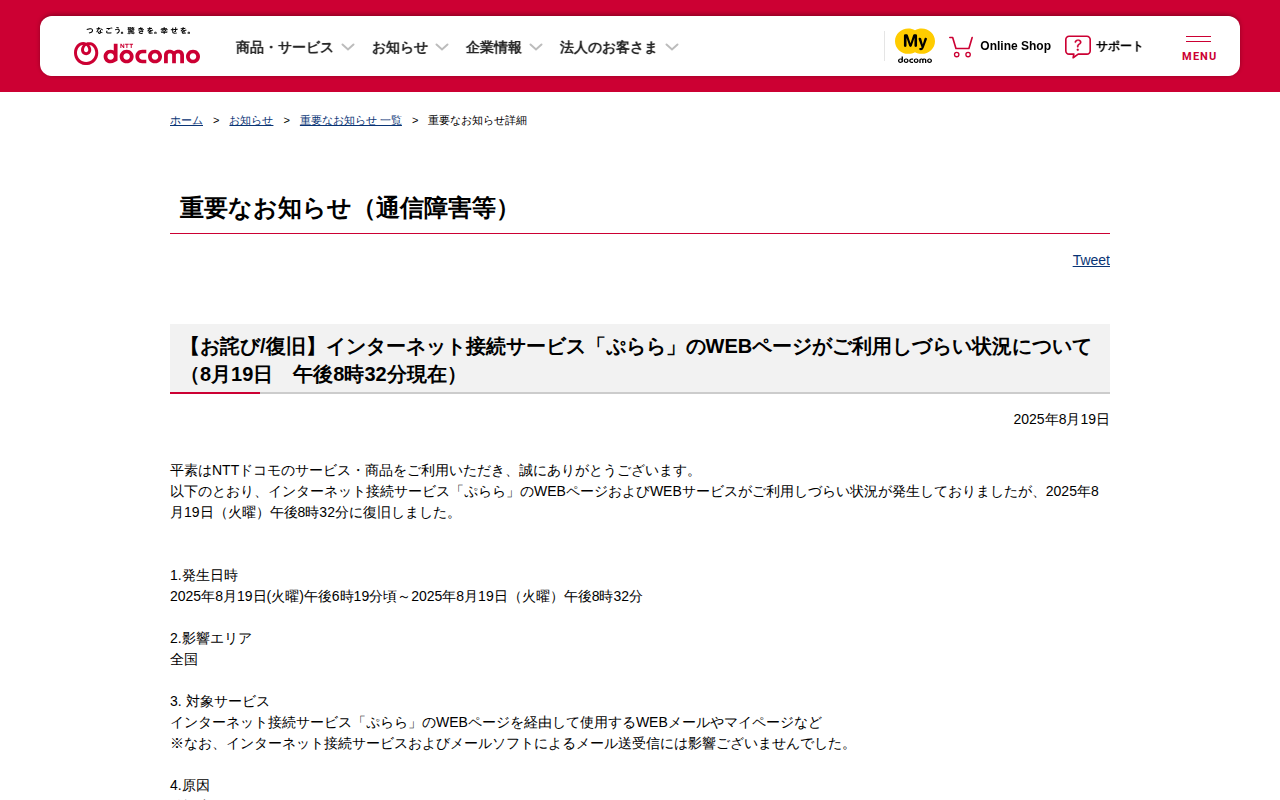This screenshot has width=1280, height=800.
Task: Click the 全国 area text
Action: pos(184,659)
